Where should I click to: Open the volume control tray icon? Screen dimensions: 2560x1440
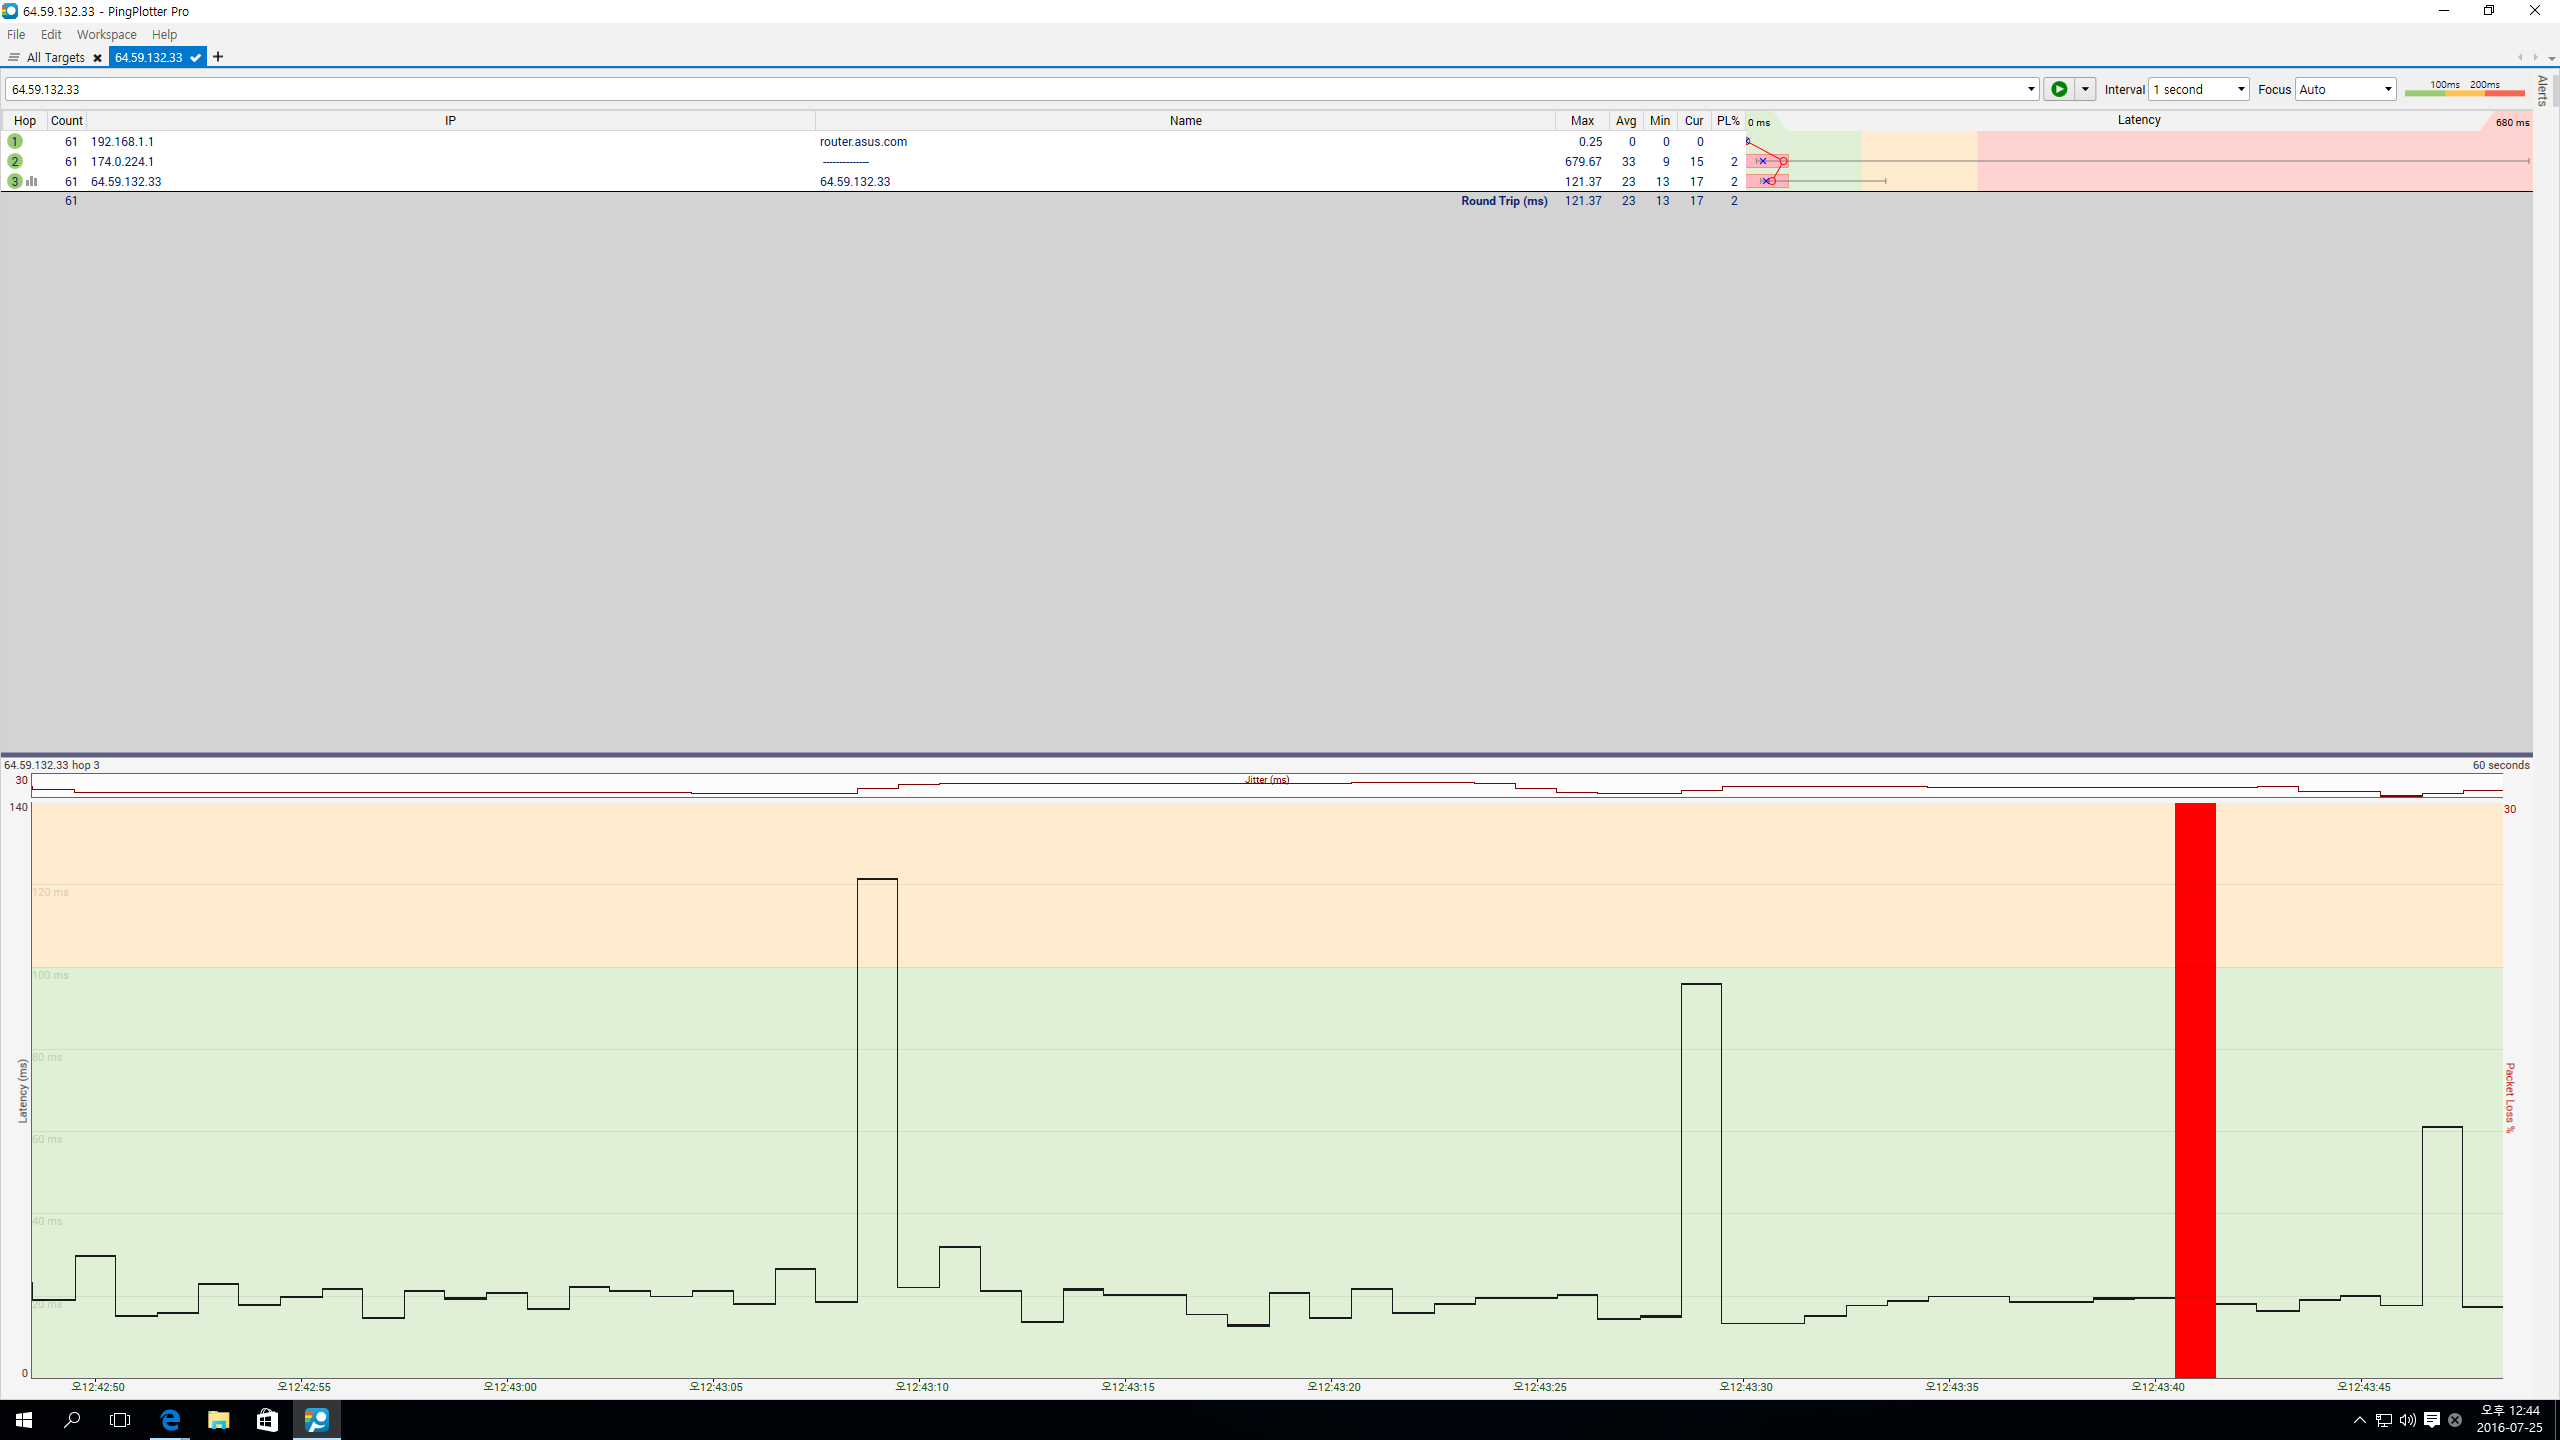click(x=2407, y=1420)
